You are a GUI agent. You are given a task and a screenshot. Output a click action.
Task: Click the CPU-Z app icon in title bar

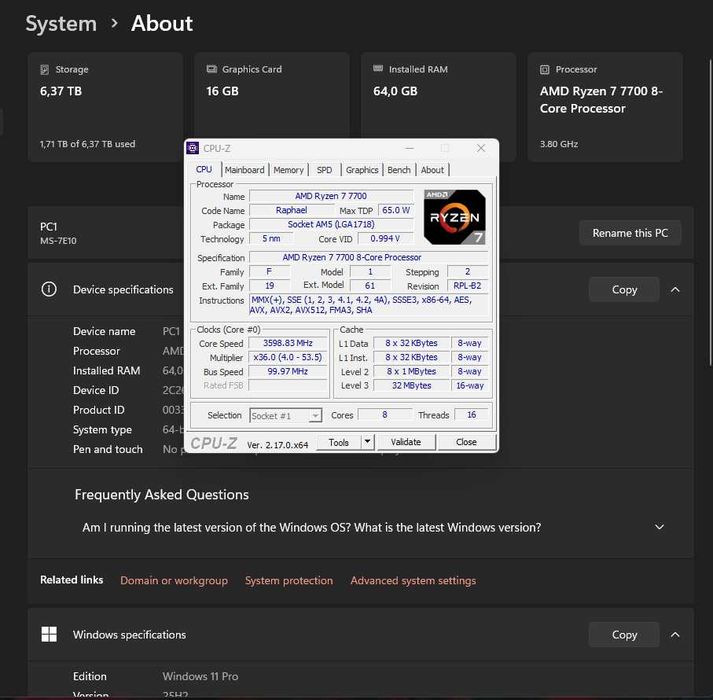coord(193,148)
